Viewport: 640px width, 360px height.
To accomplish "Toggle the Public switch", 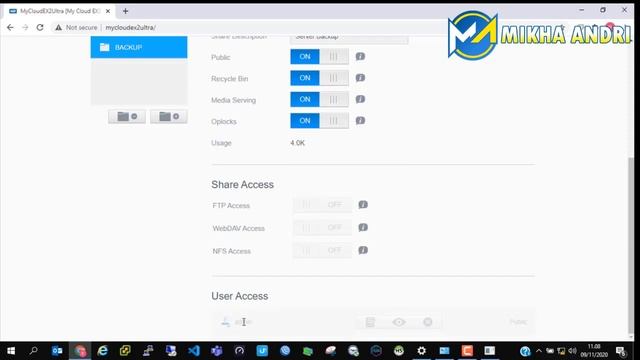I will point(320,57).
